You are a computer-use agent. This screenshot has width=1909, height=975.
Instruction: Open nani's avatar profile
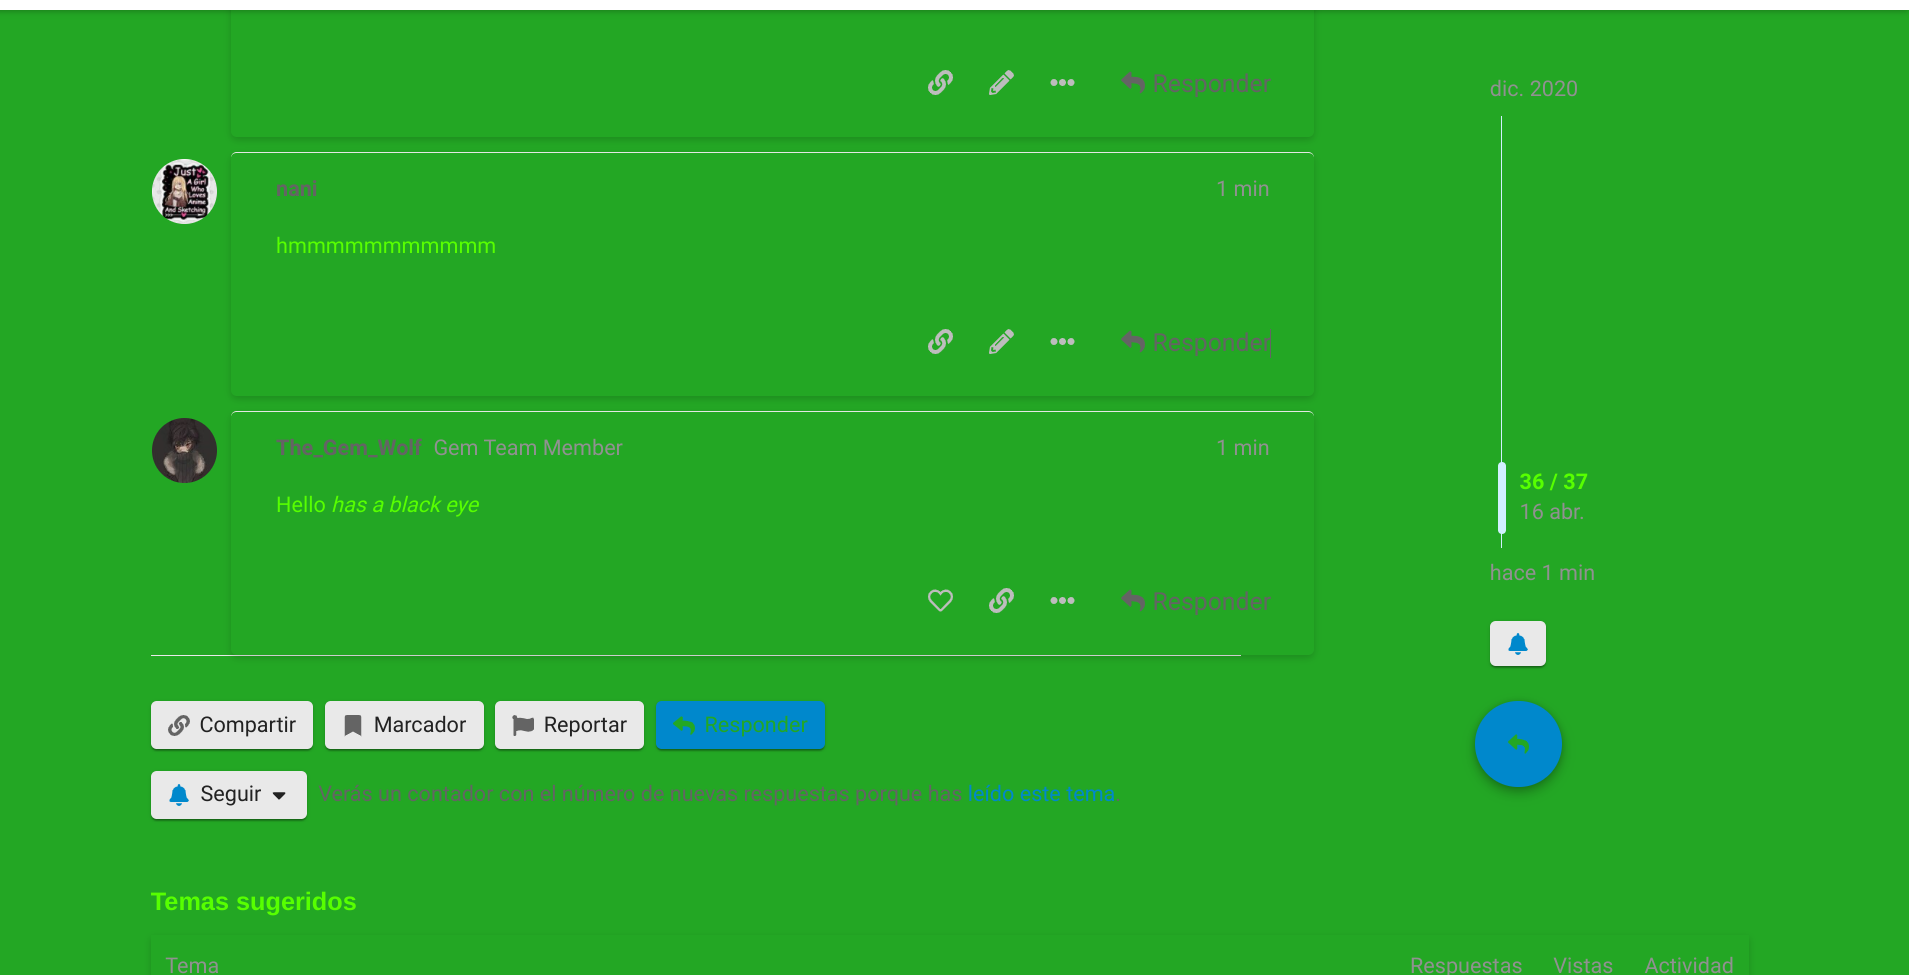(x=184, y=191)
